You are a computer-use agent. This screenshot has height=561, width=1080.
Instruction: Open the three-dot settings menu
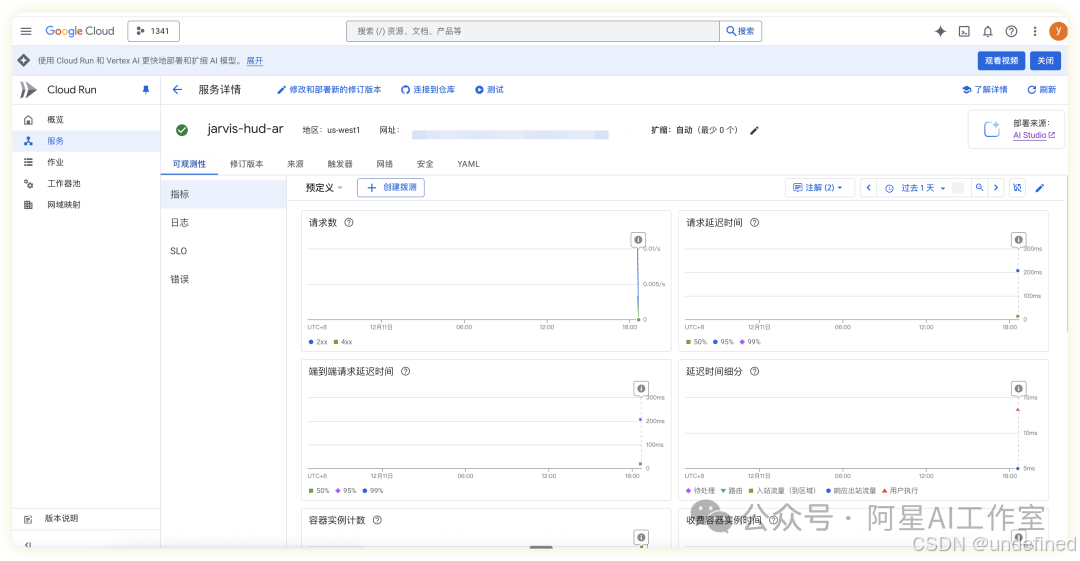click(1035, 31)
